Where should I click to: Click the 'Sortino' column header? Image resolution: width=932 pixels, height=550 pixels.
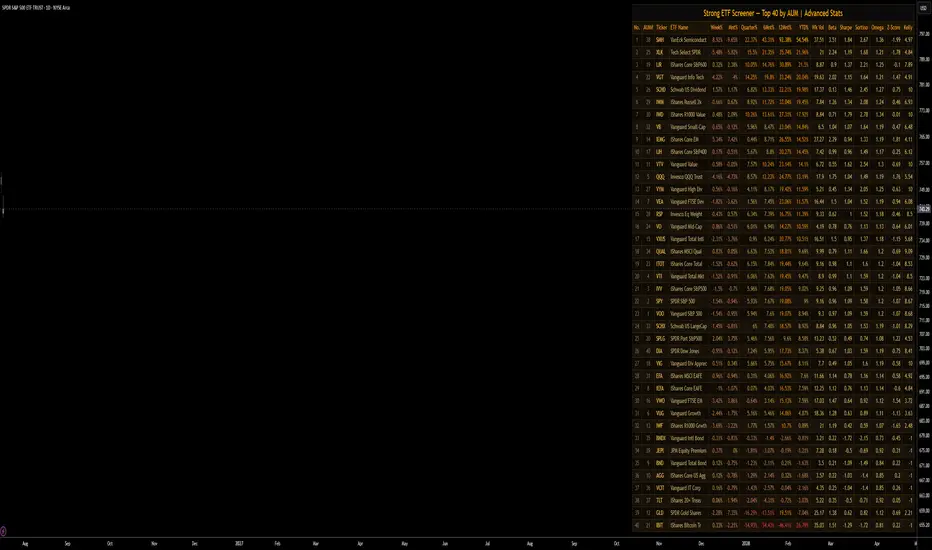[x=861, y=27]
